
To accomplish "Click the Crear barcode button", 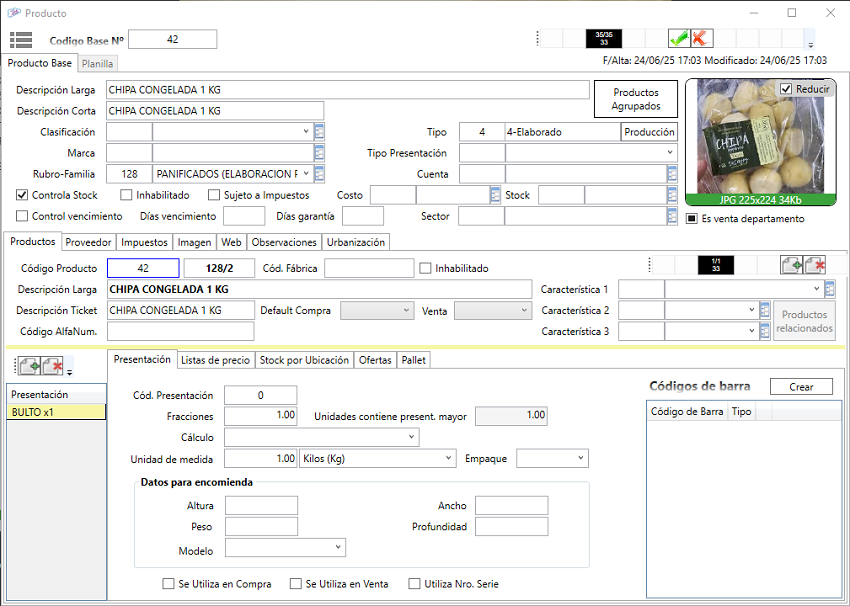I will 801,387.
